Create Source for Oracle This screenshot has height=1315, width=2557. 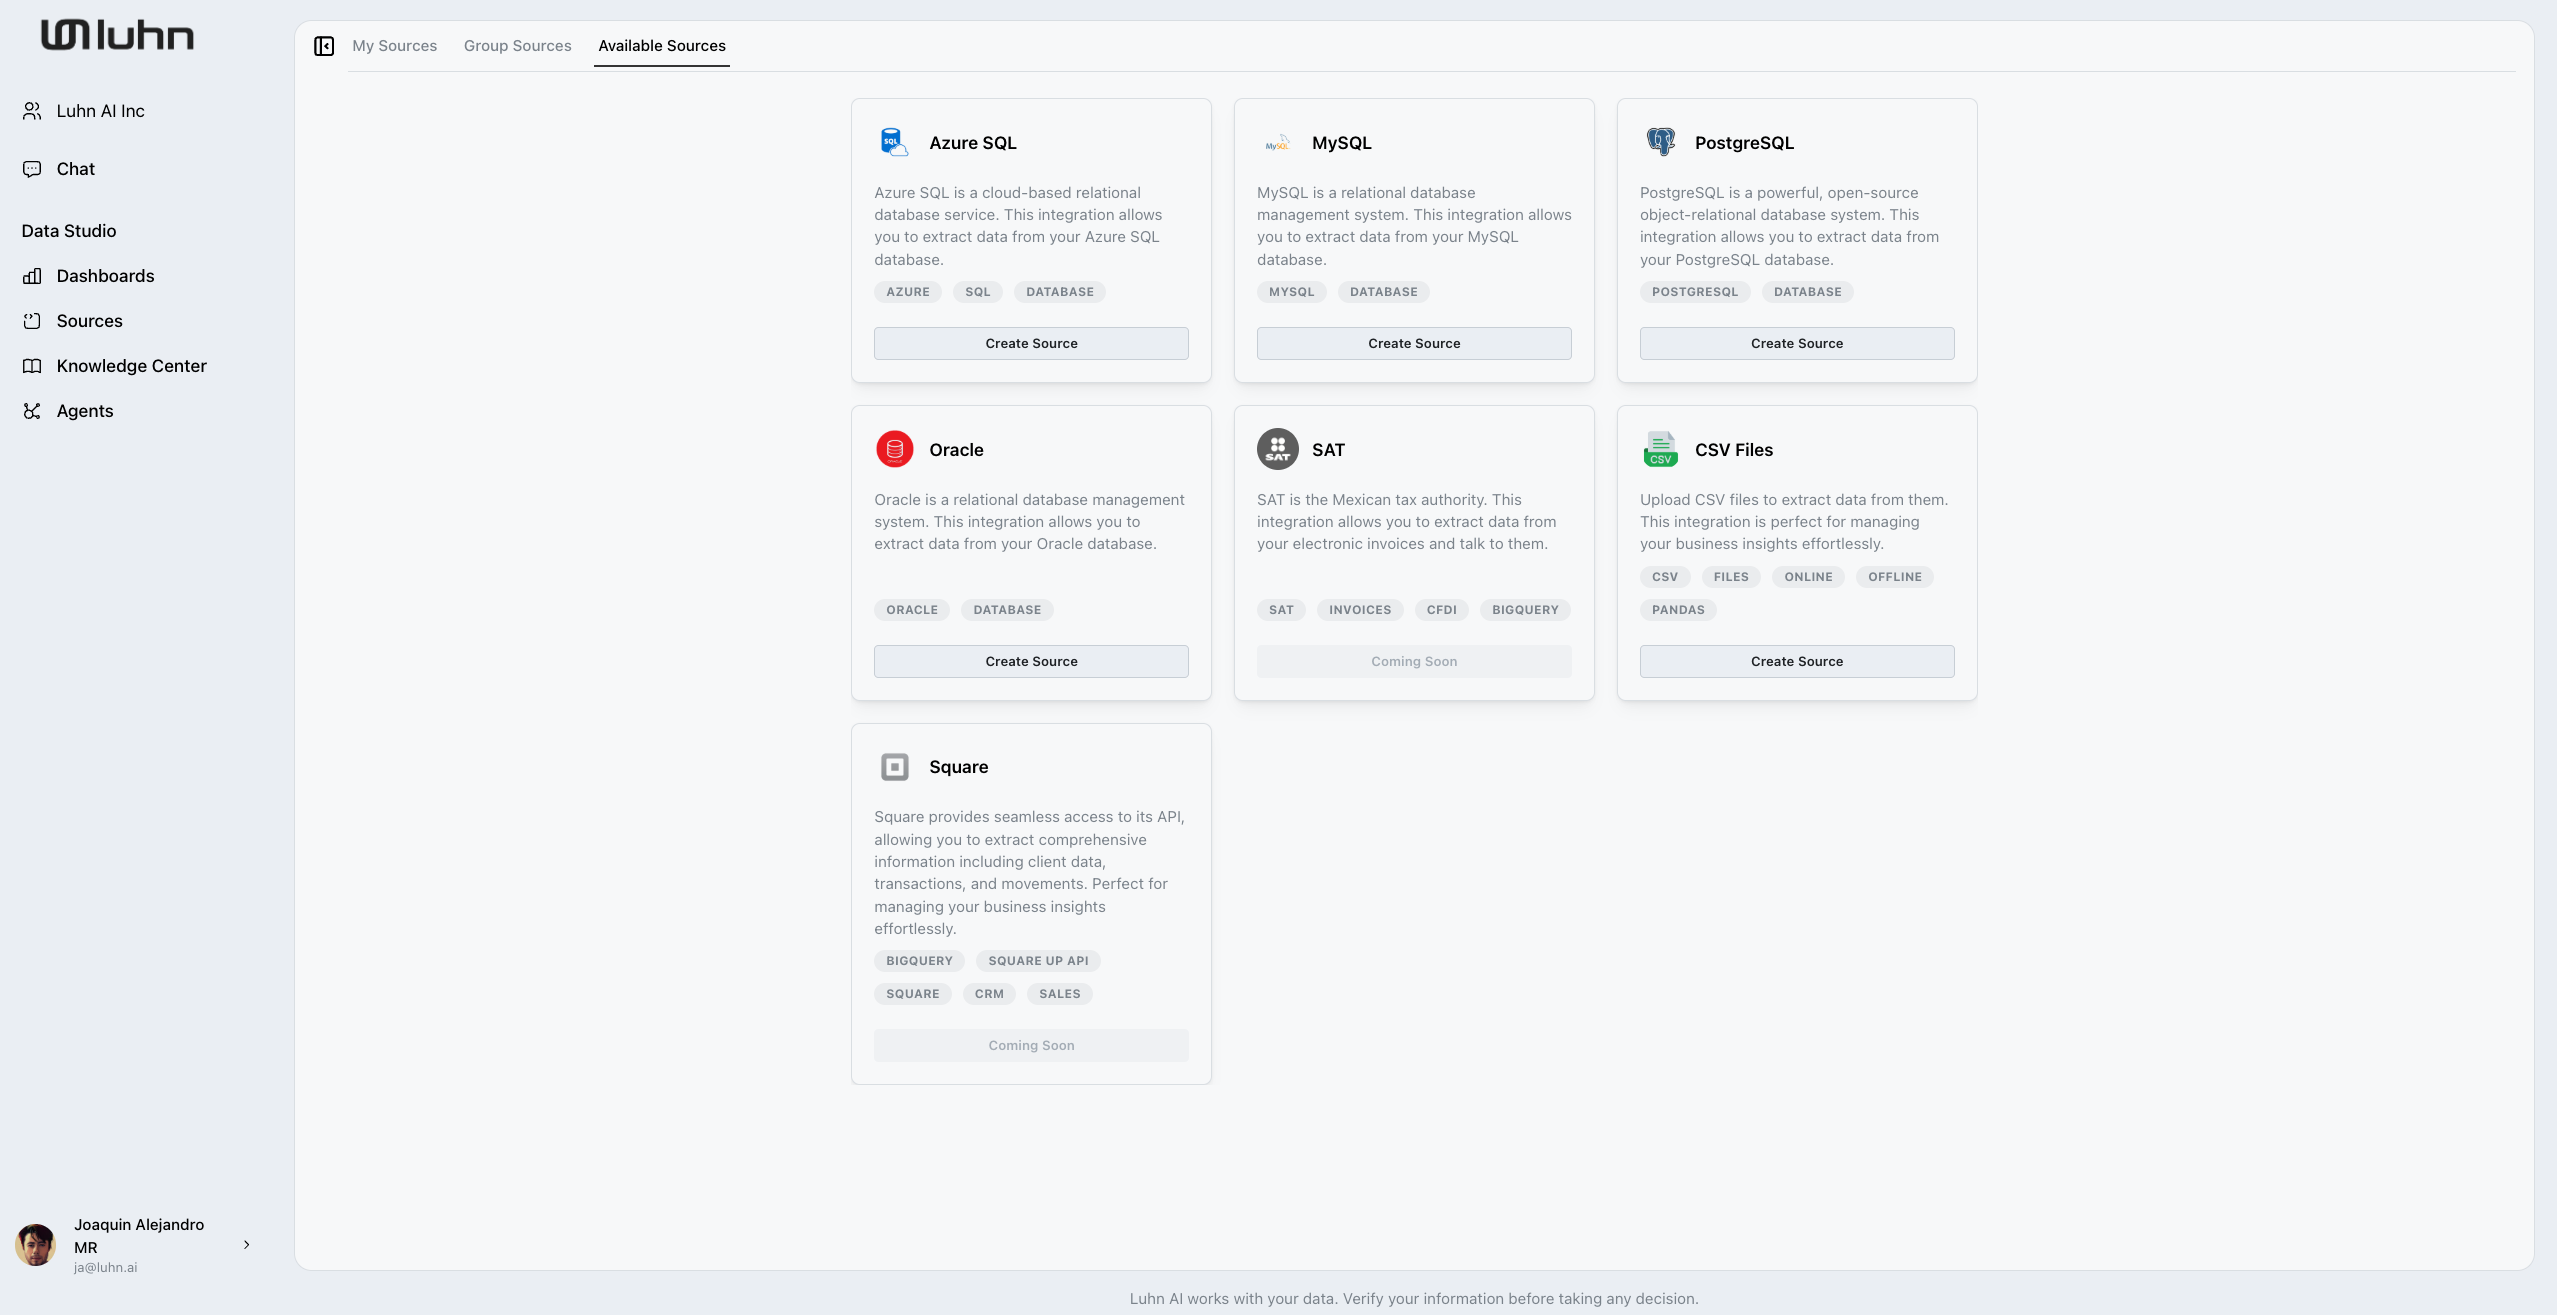(x=1031, y=661)
